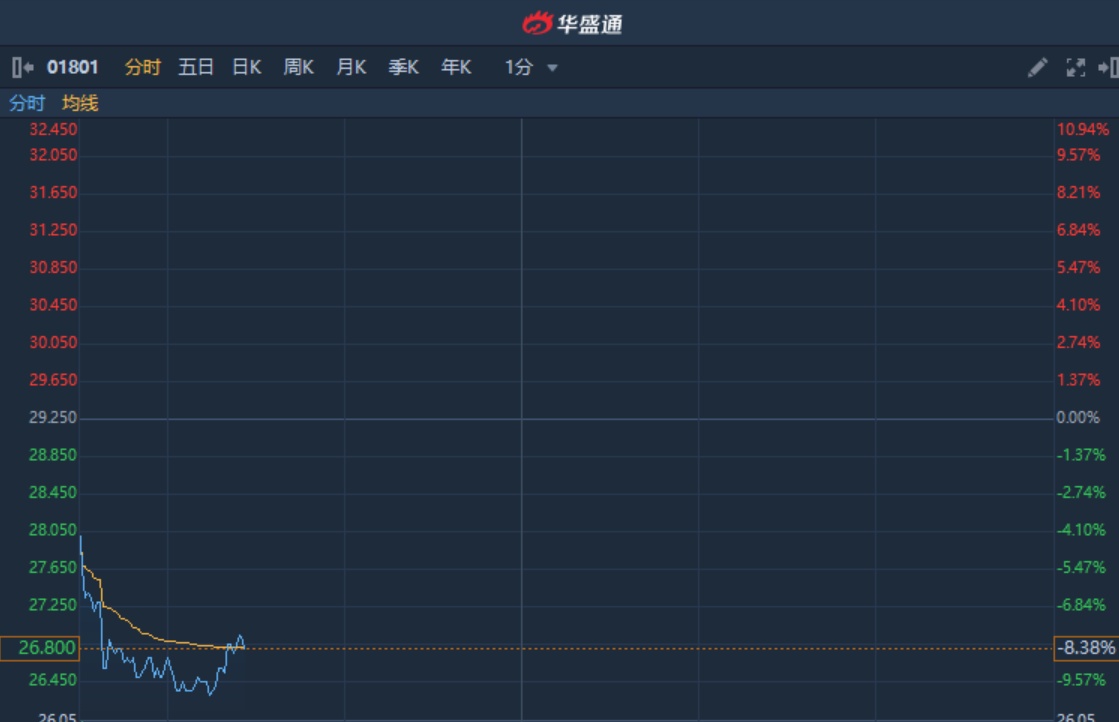Switch to the 五日 chart tab
Screen dimensions: 1119x722
(x=196, y=68)
